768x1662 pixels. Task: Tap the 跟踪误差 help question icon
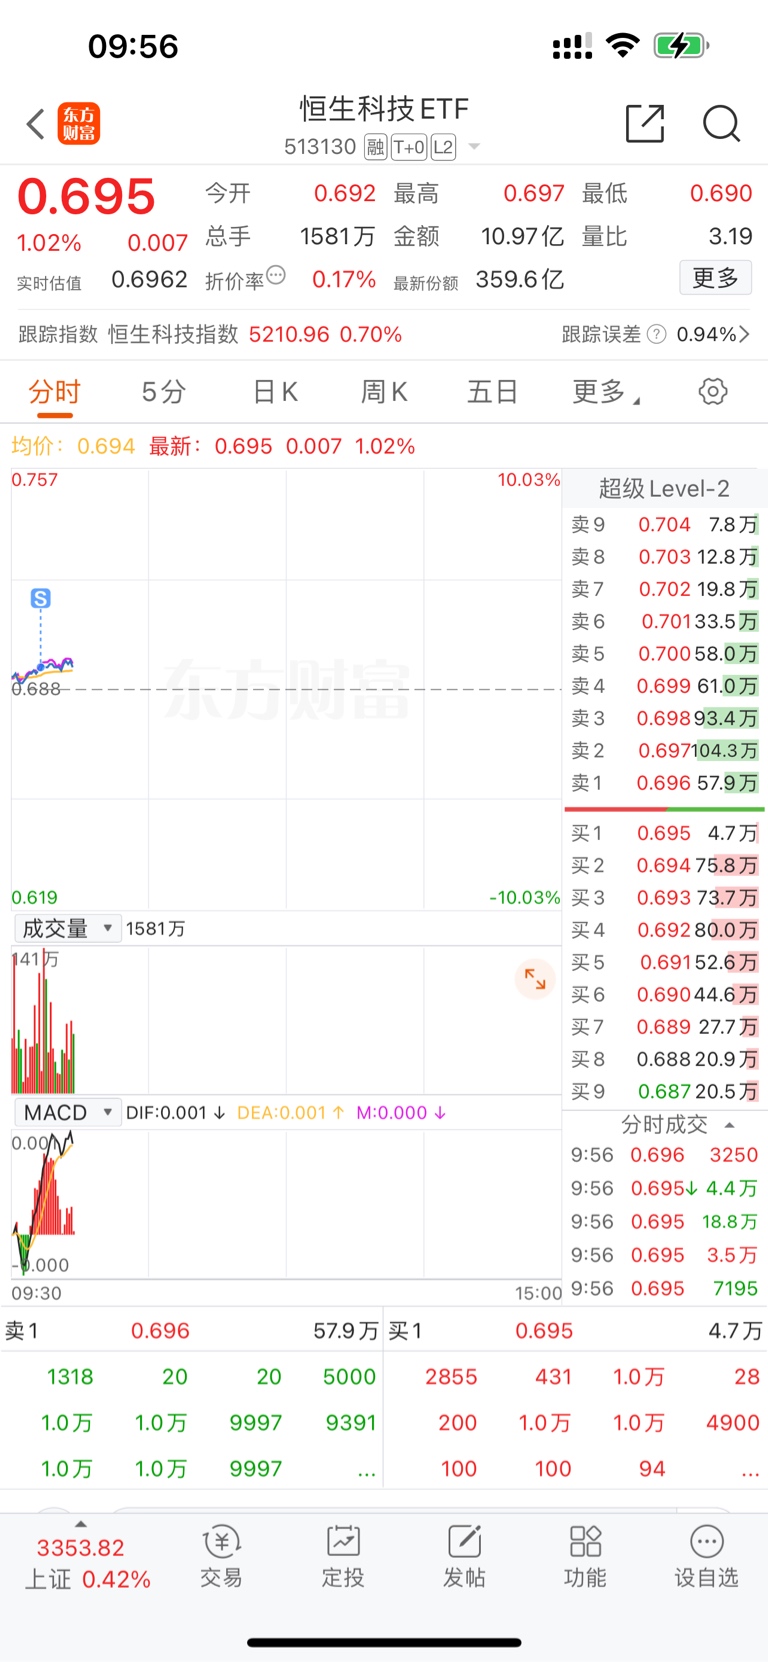click(656, 334)
